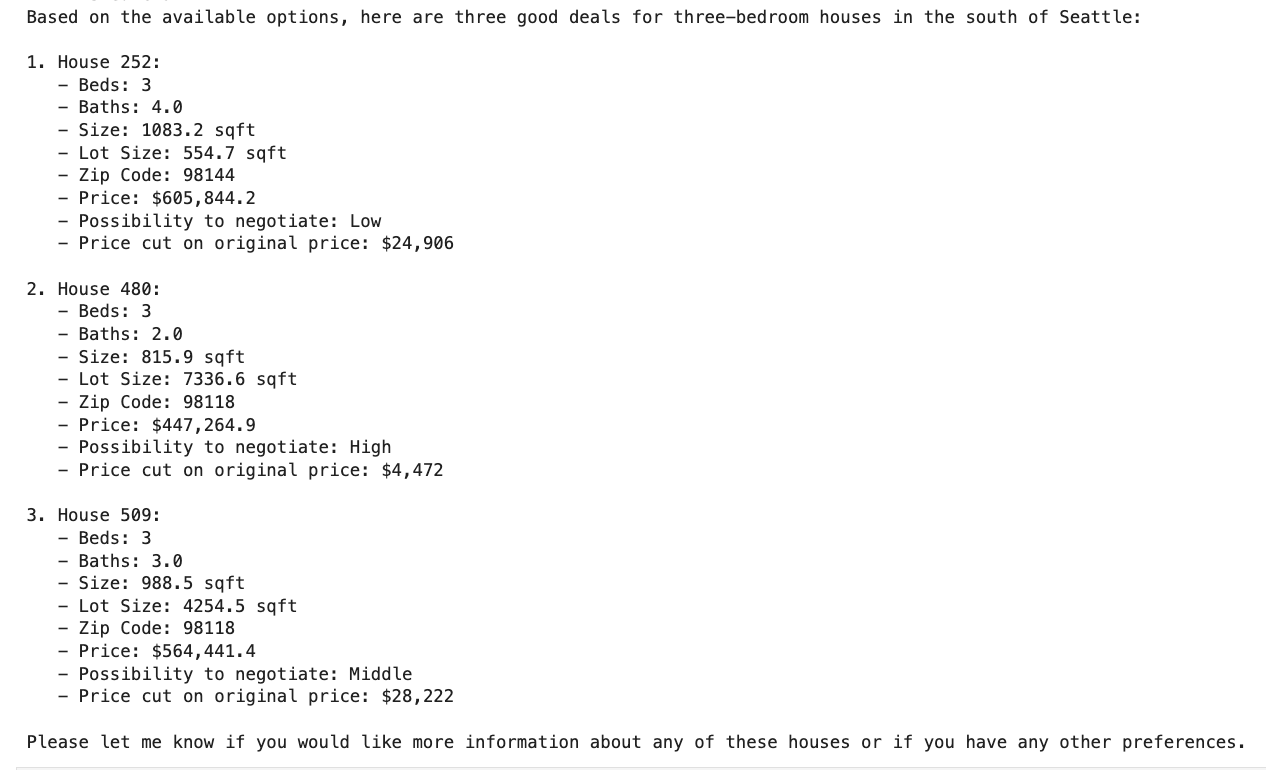Click the closing "Please let me know" sentence
Viewport: 1266px width, 770px height.
click(x=635, y=742)
